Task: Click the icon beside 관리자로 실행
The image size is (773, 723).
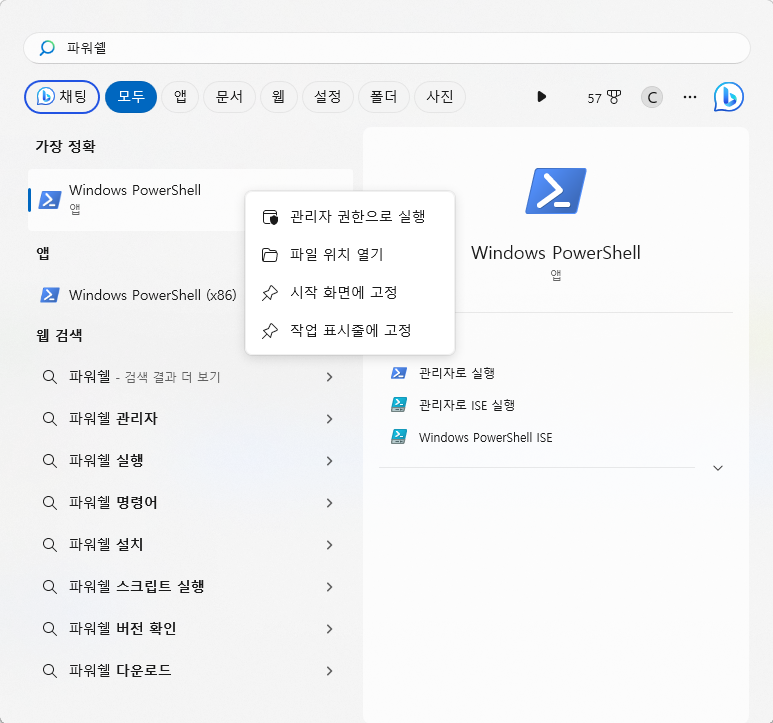Action: tap(399, 373)
